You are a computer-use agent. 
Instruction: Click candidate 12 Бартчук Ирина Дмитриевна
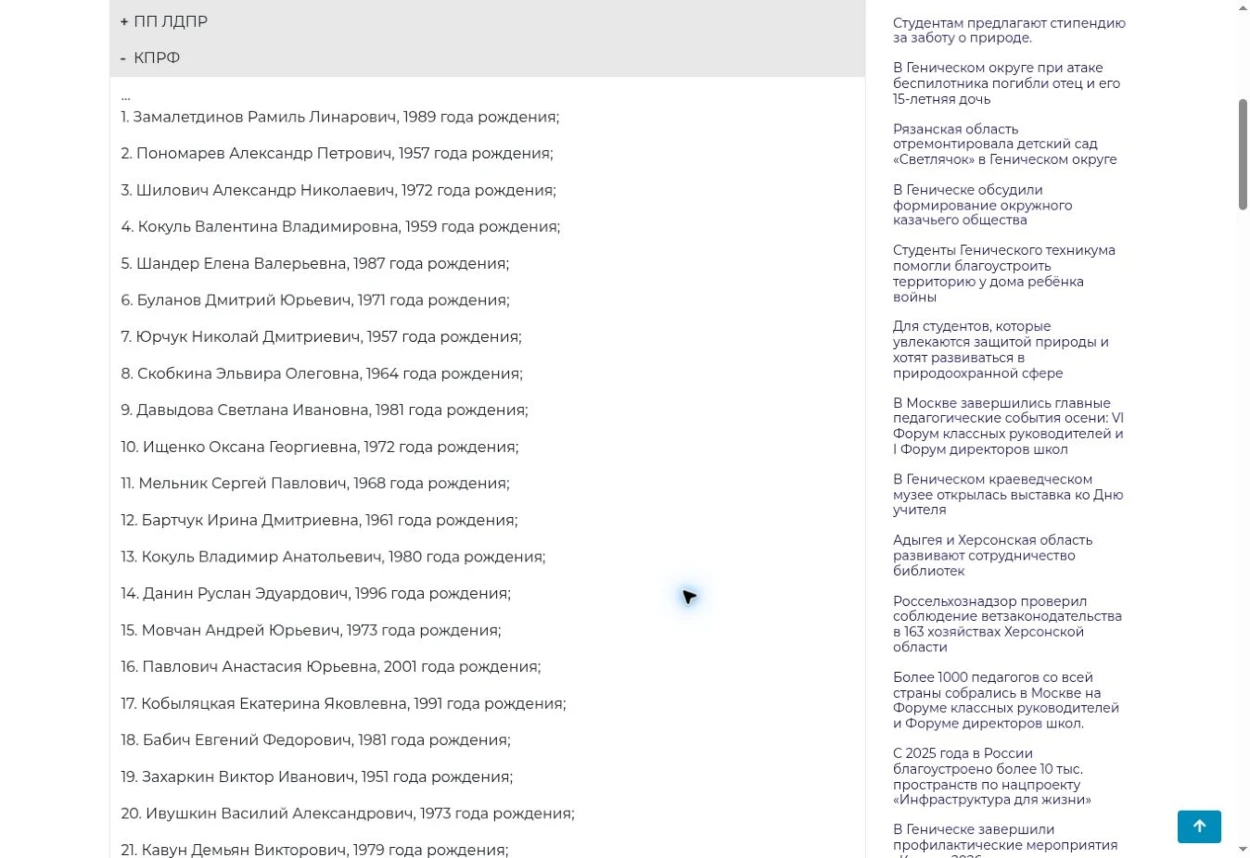coord(319,520)
